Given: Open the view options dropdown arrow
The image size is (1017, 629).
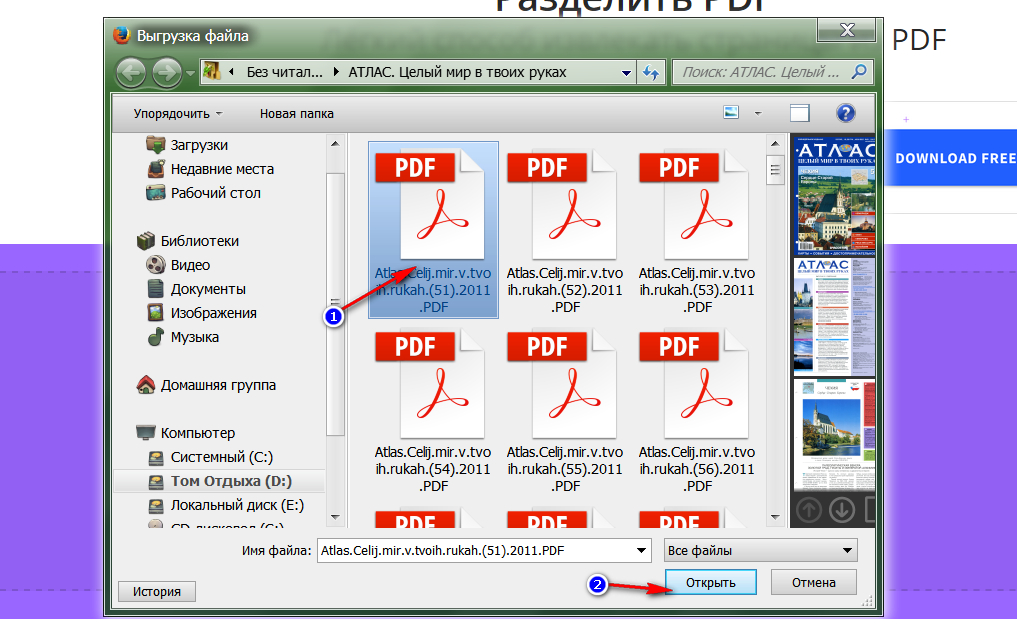Looking at the screenshot, I should [758, 113].
